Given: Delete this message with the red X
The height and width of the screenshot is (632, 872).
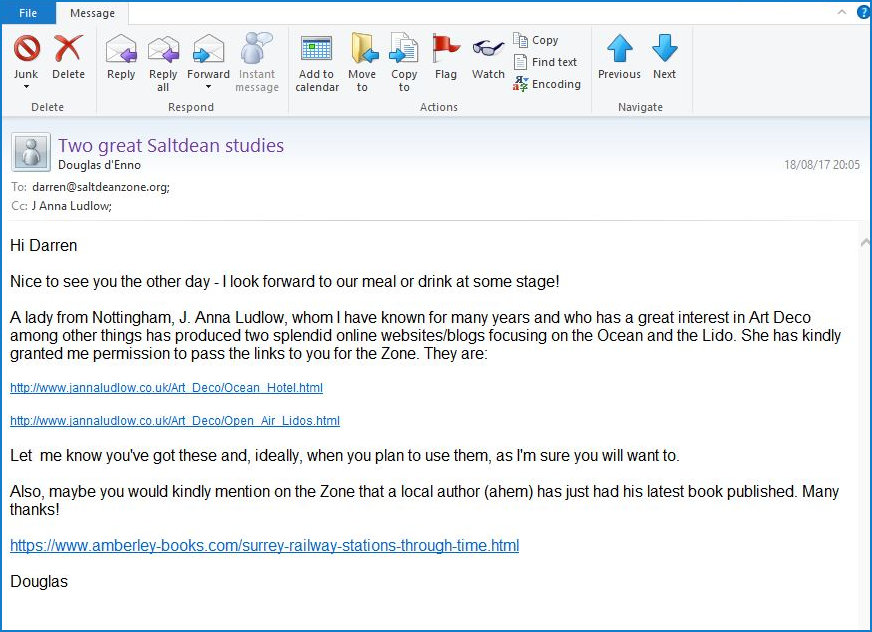Looking at the screenshot, I should [68, 49].
